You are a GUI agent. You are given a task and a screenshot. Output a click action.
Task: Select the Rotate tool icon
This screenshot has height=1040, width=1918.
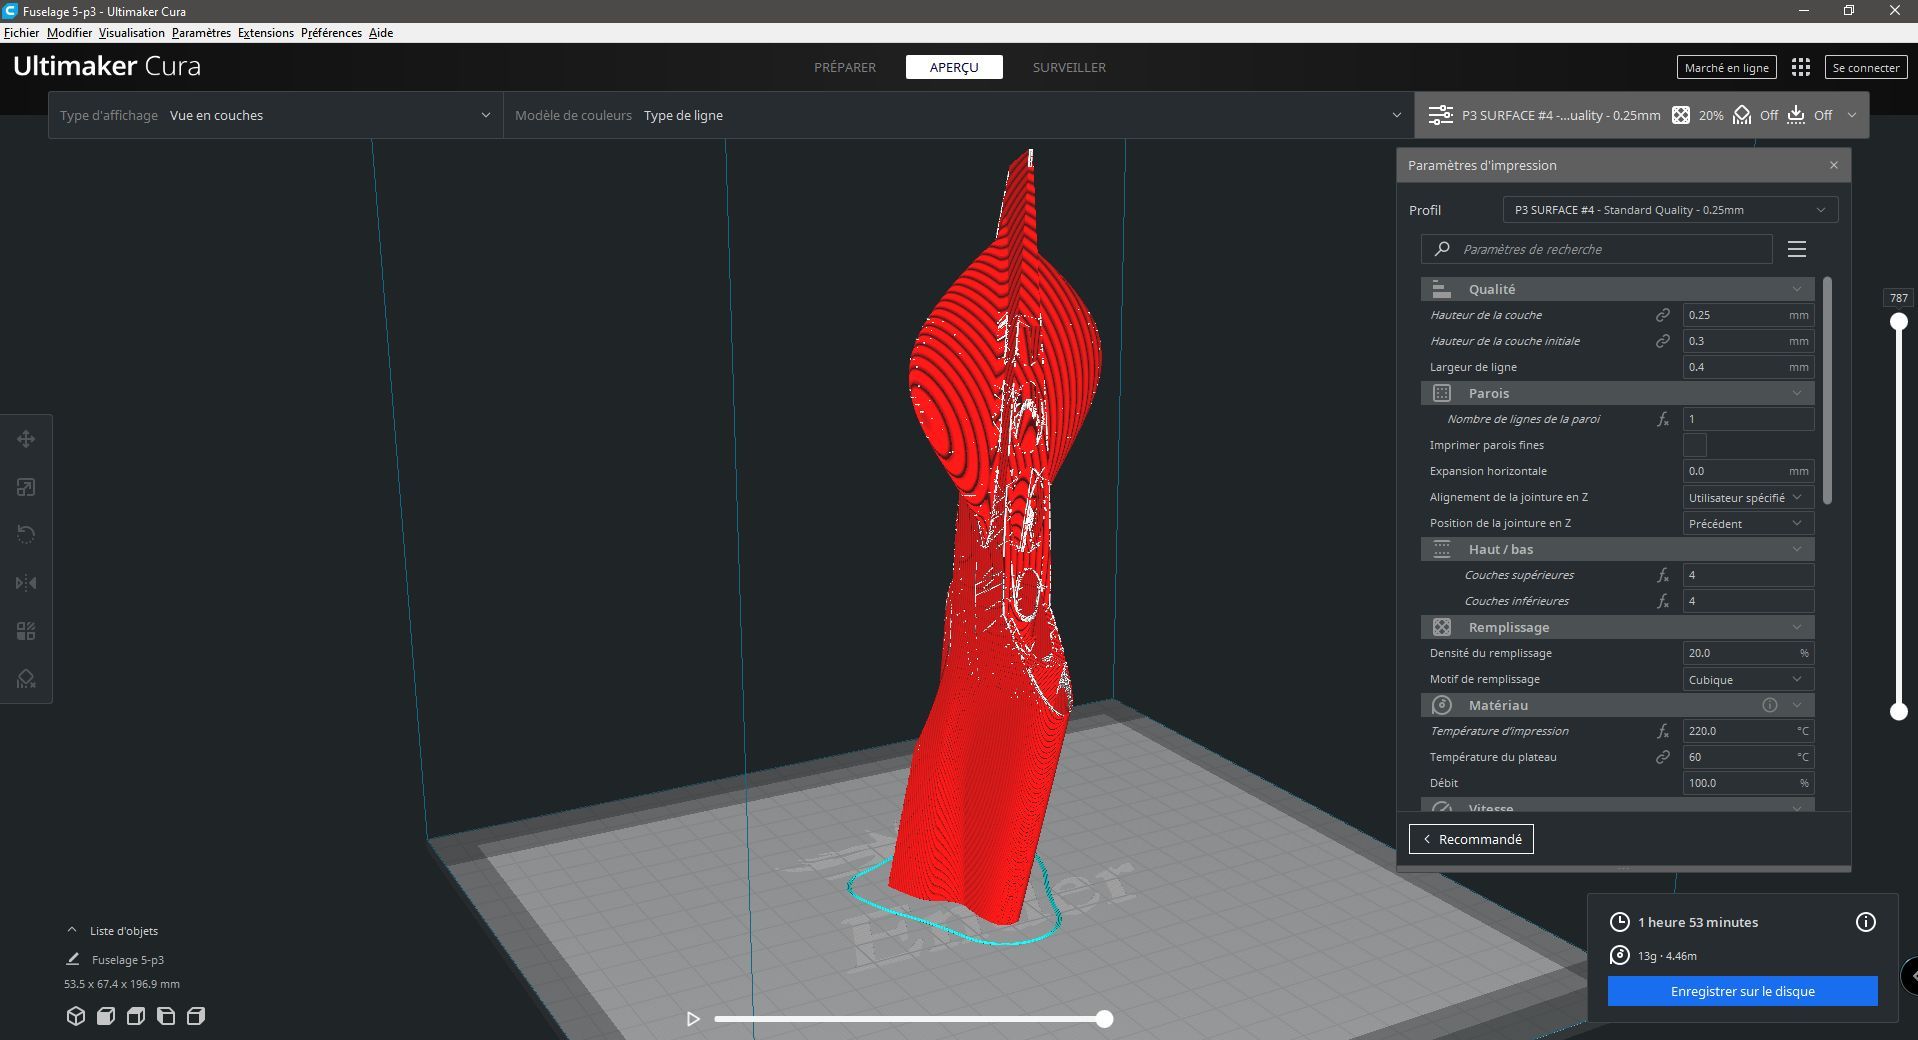26,535
